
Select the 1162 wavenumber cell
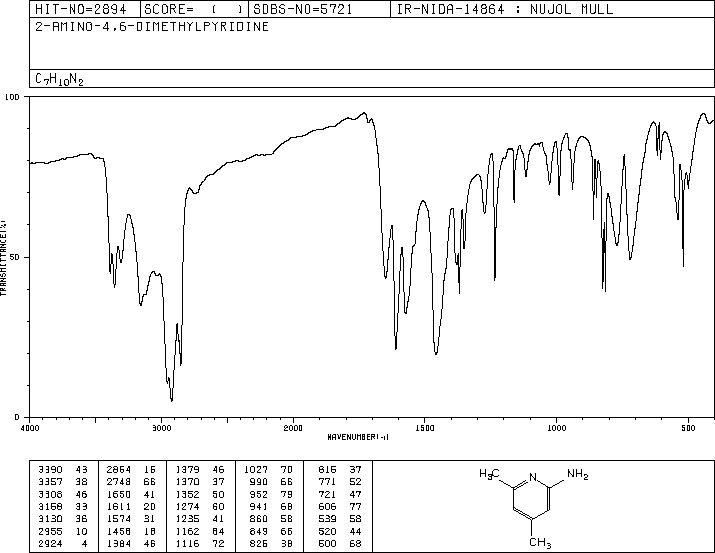click(x=187, y=531)
